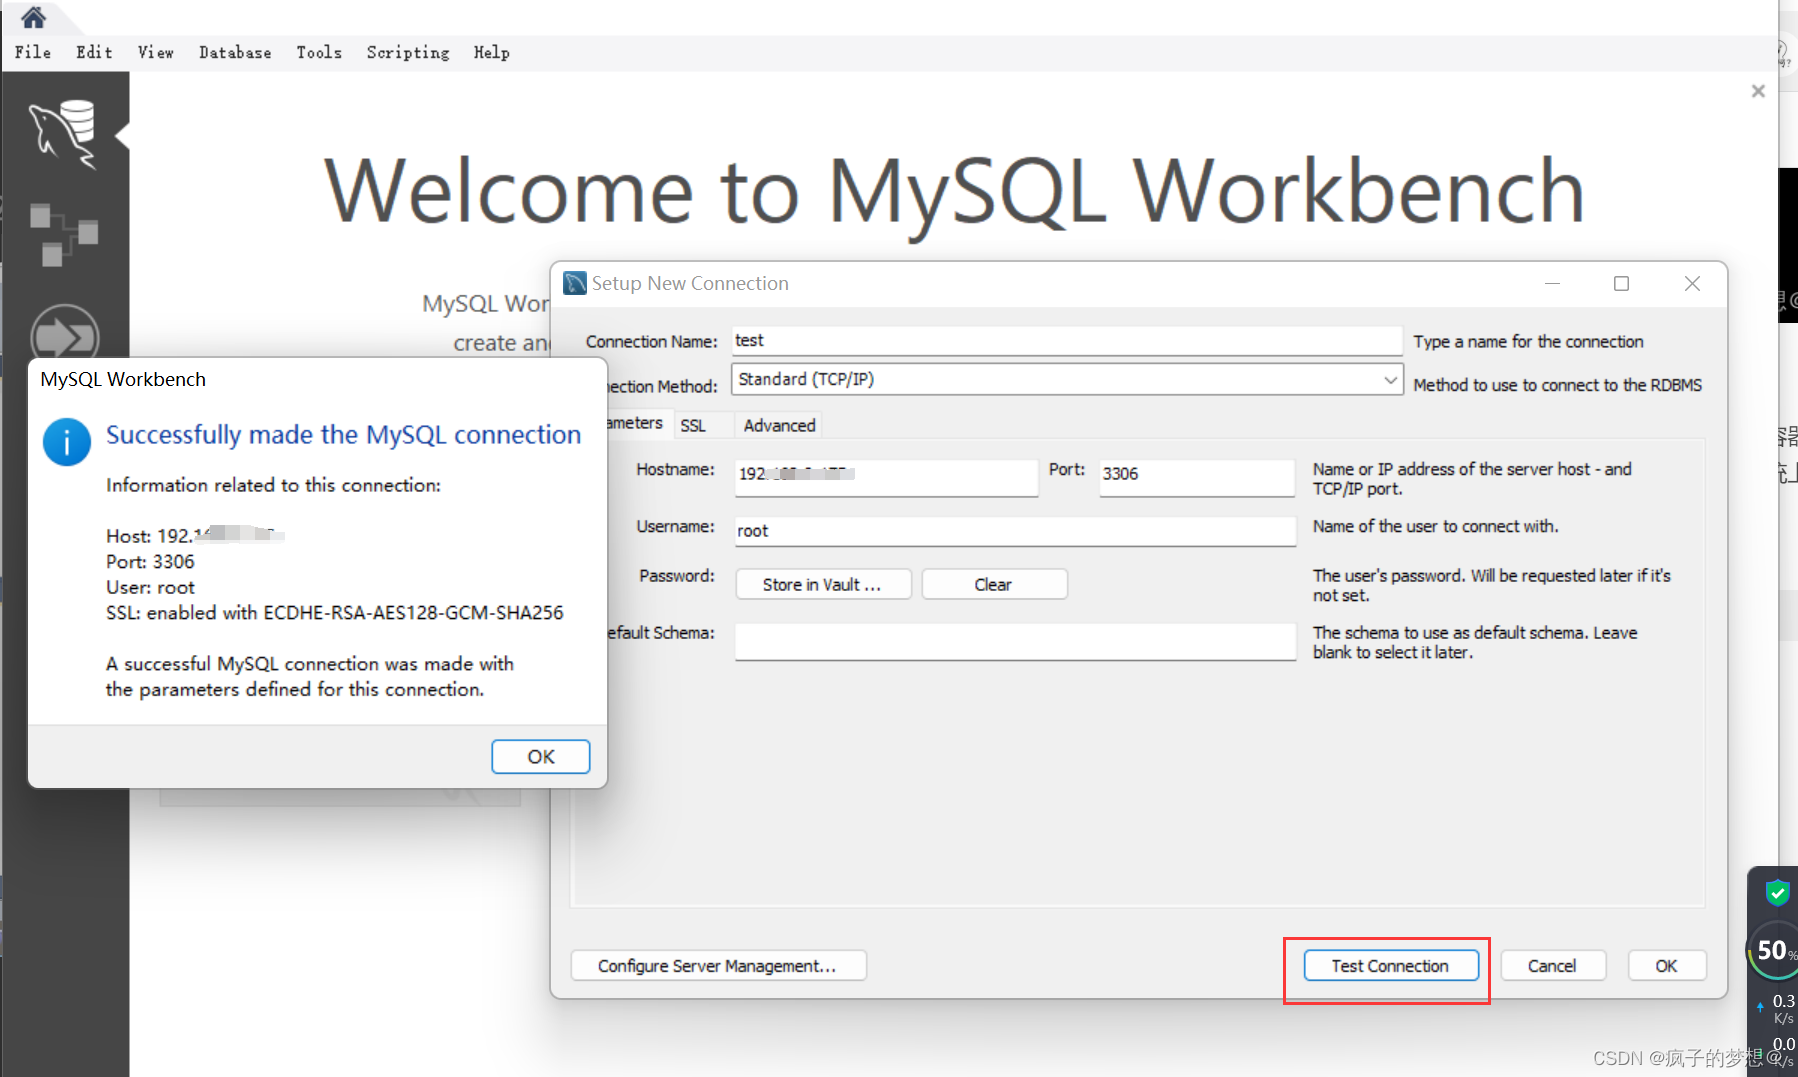
Task: Click the Port field showing 3306
Action: tap(1197, 477)
